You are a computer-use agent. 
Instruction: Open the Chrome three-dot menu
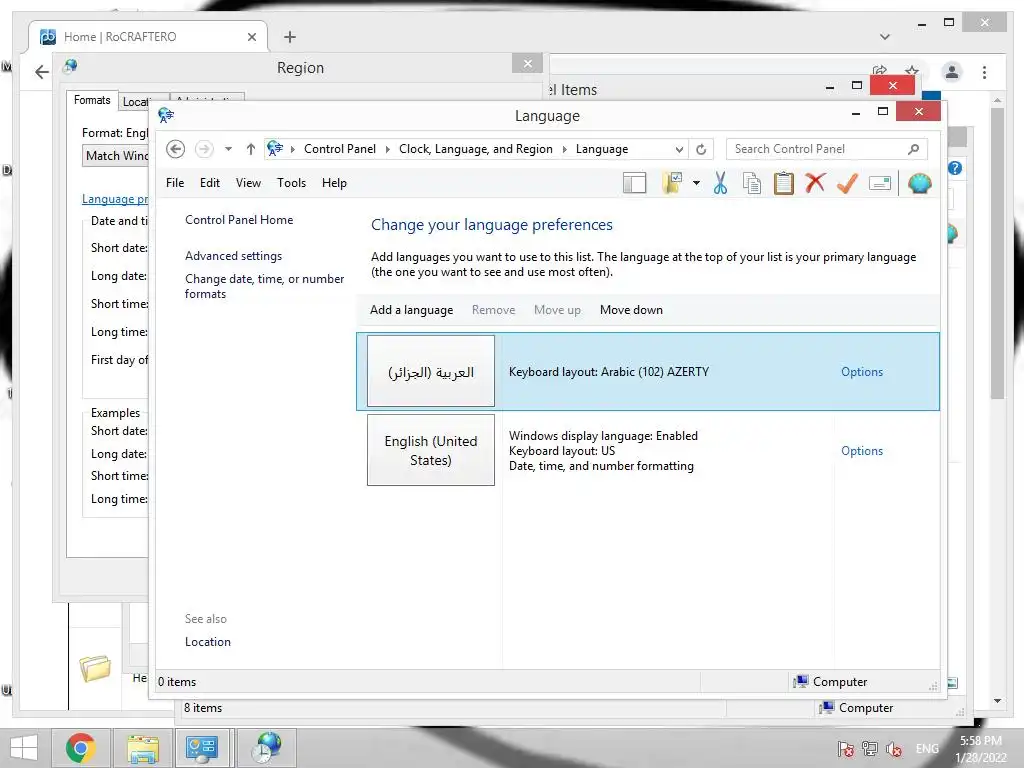pyautogui.click(x=984, y=72)
